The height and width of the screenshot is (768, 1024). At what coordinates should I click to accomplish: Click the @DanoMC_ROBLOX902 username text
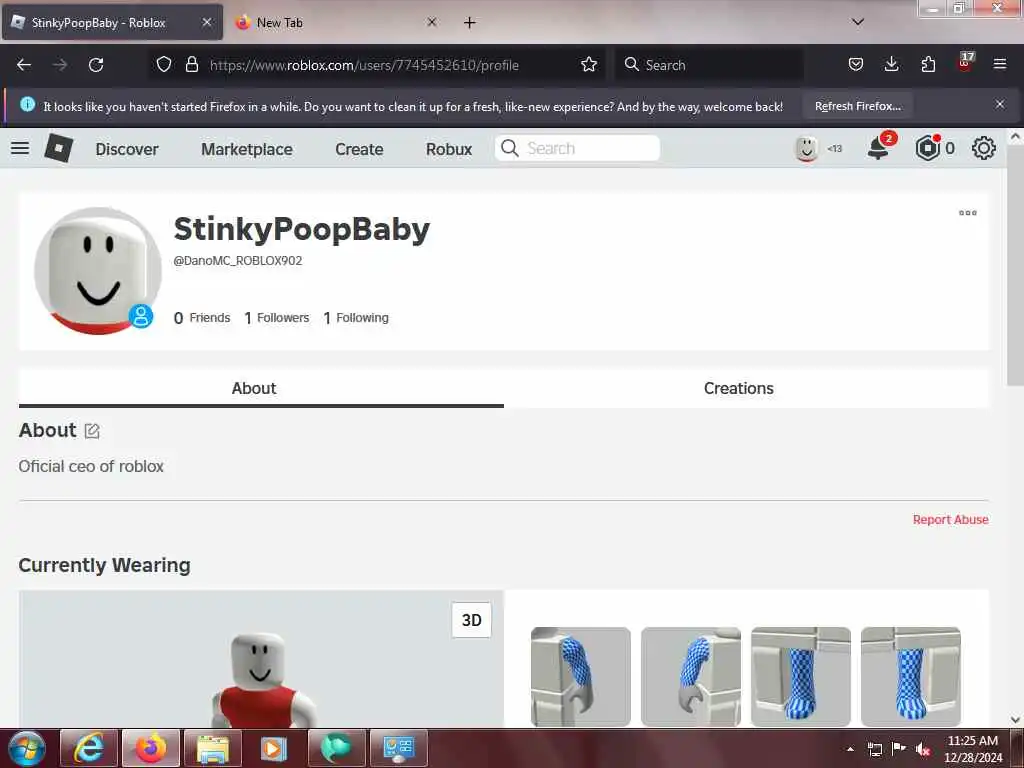tap(238, 261)
